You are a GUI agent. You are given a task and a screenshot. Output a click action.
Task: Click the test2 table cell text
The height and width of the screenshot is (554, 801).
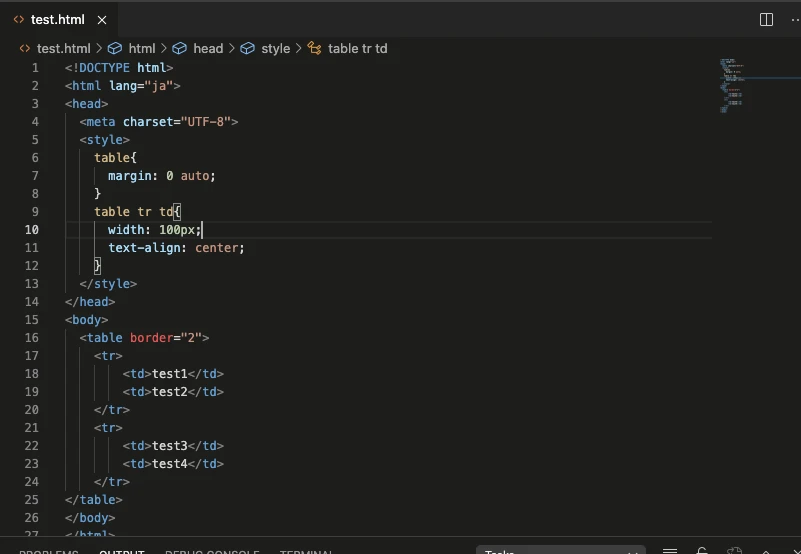click(x=170, y=392)
